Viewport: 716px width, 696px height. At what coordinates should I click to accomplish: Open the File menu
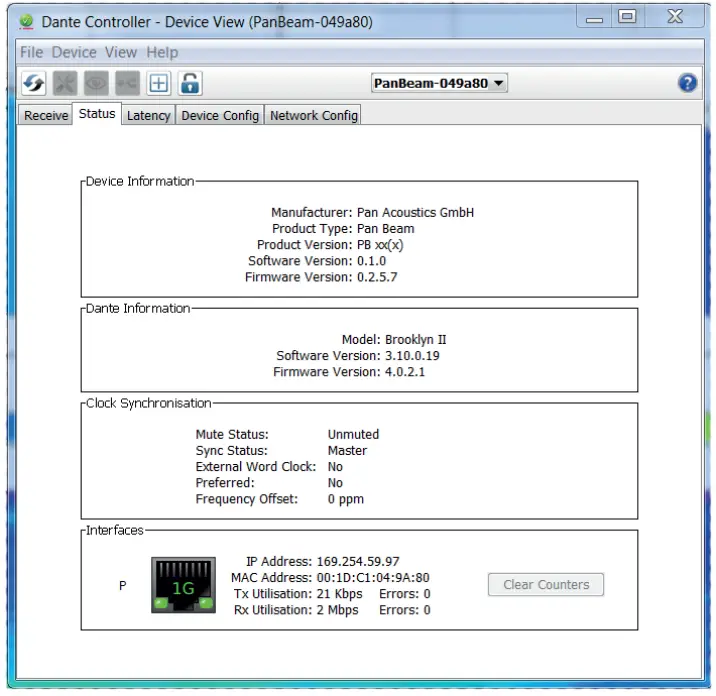32,53
